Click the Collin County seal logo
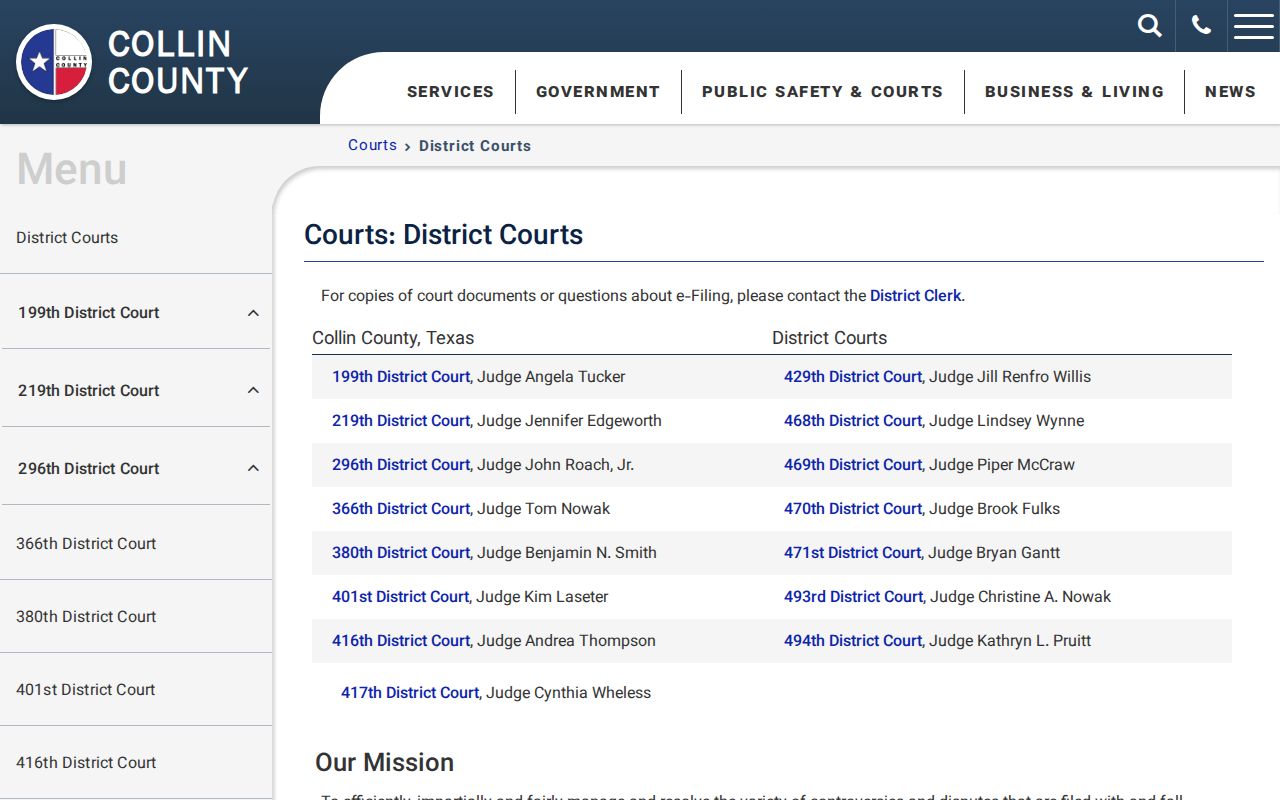Screen dimensions: 1280x800 pos(54,62)
